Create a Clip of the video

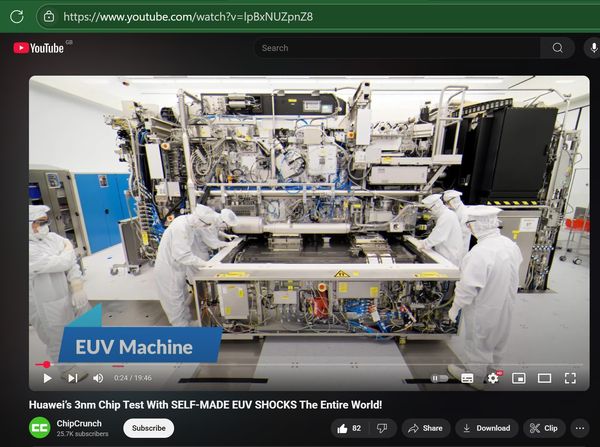click(x=544, y=428)
